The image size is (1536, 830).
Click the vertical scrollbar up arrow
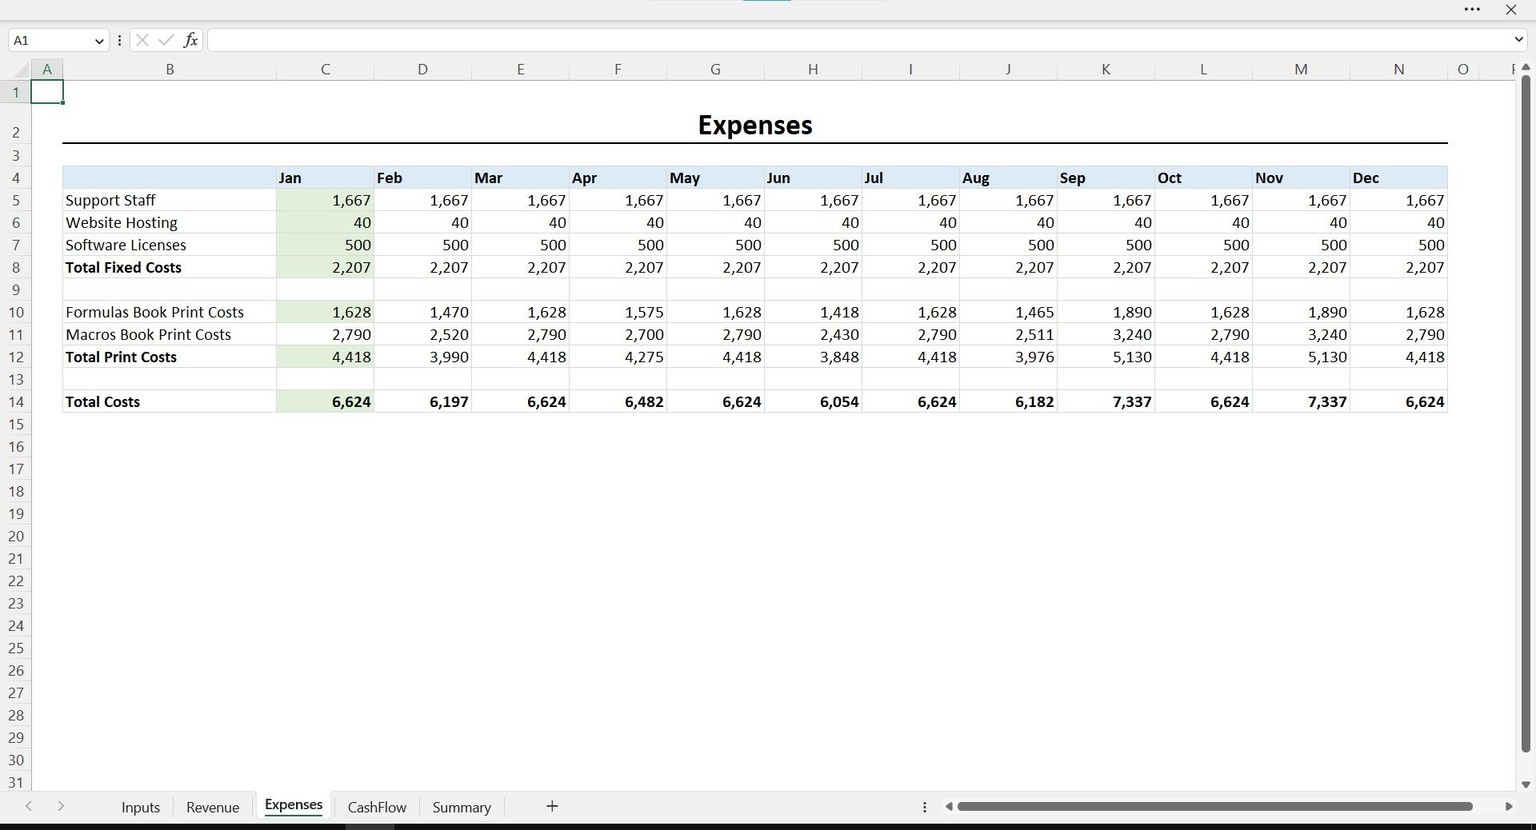(1526, 68)
